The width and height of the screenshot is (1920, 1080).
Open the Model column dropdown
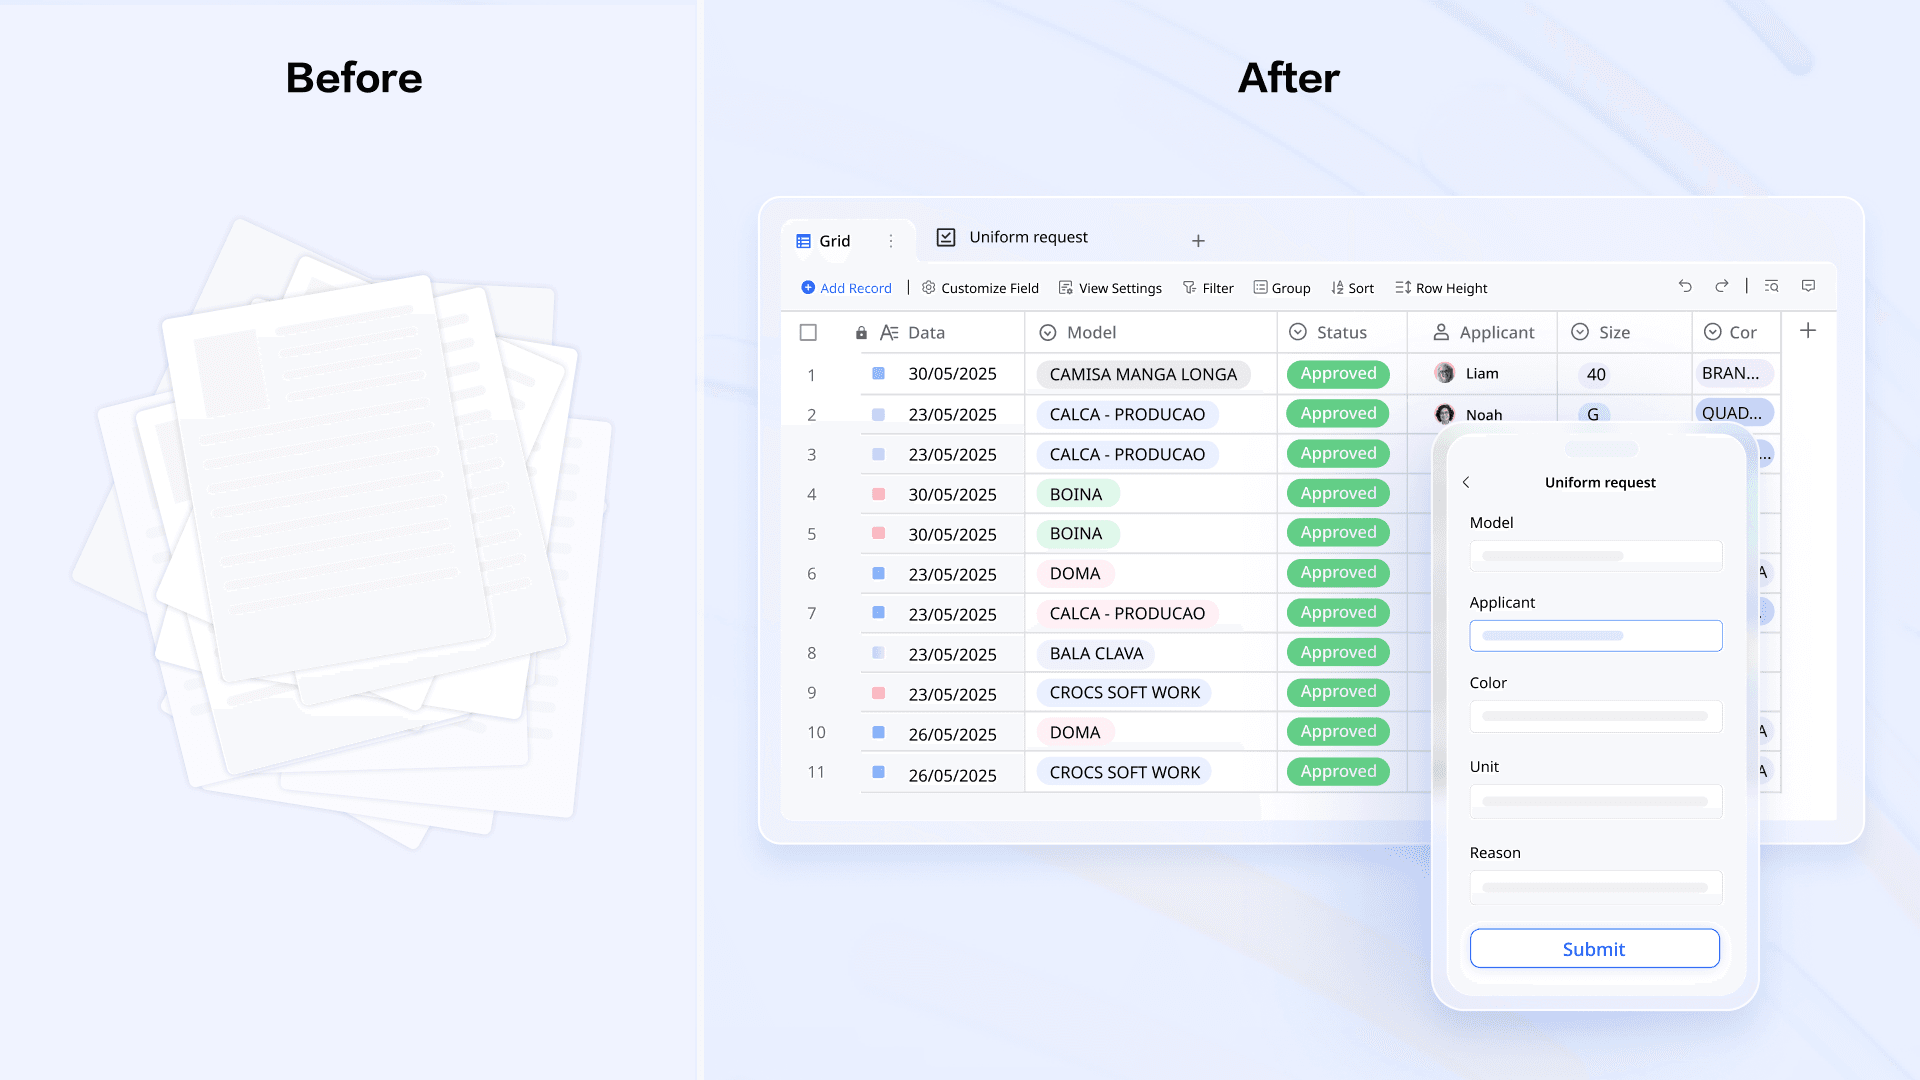pyautogui.click(x=1047, y=332)
